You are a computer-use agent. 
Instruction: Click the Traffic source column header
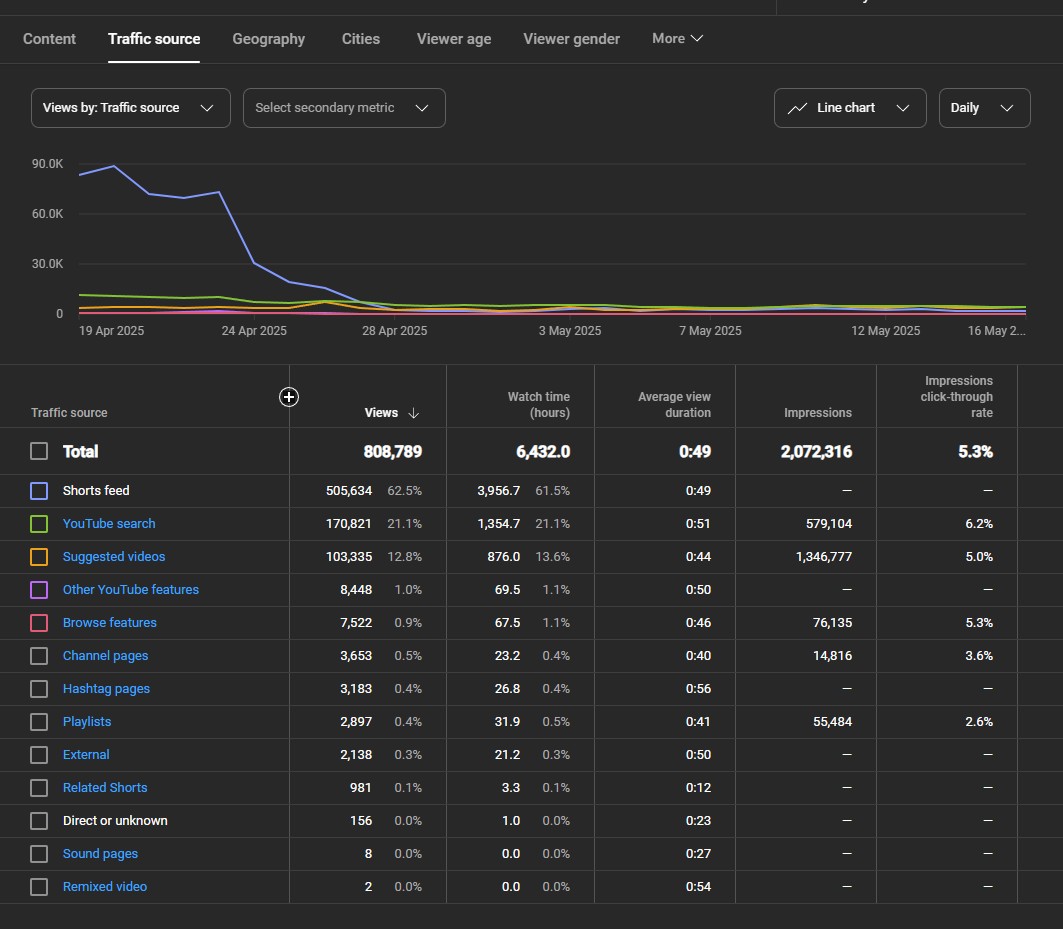coord(69,413)
